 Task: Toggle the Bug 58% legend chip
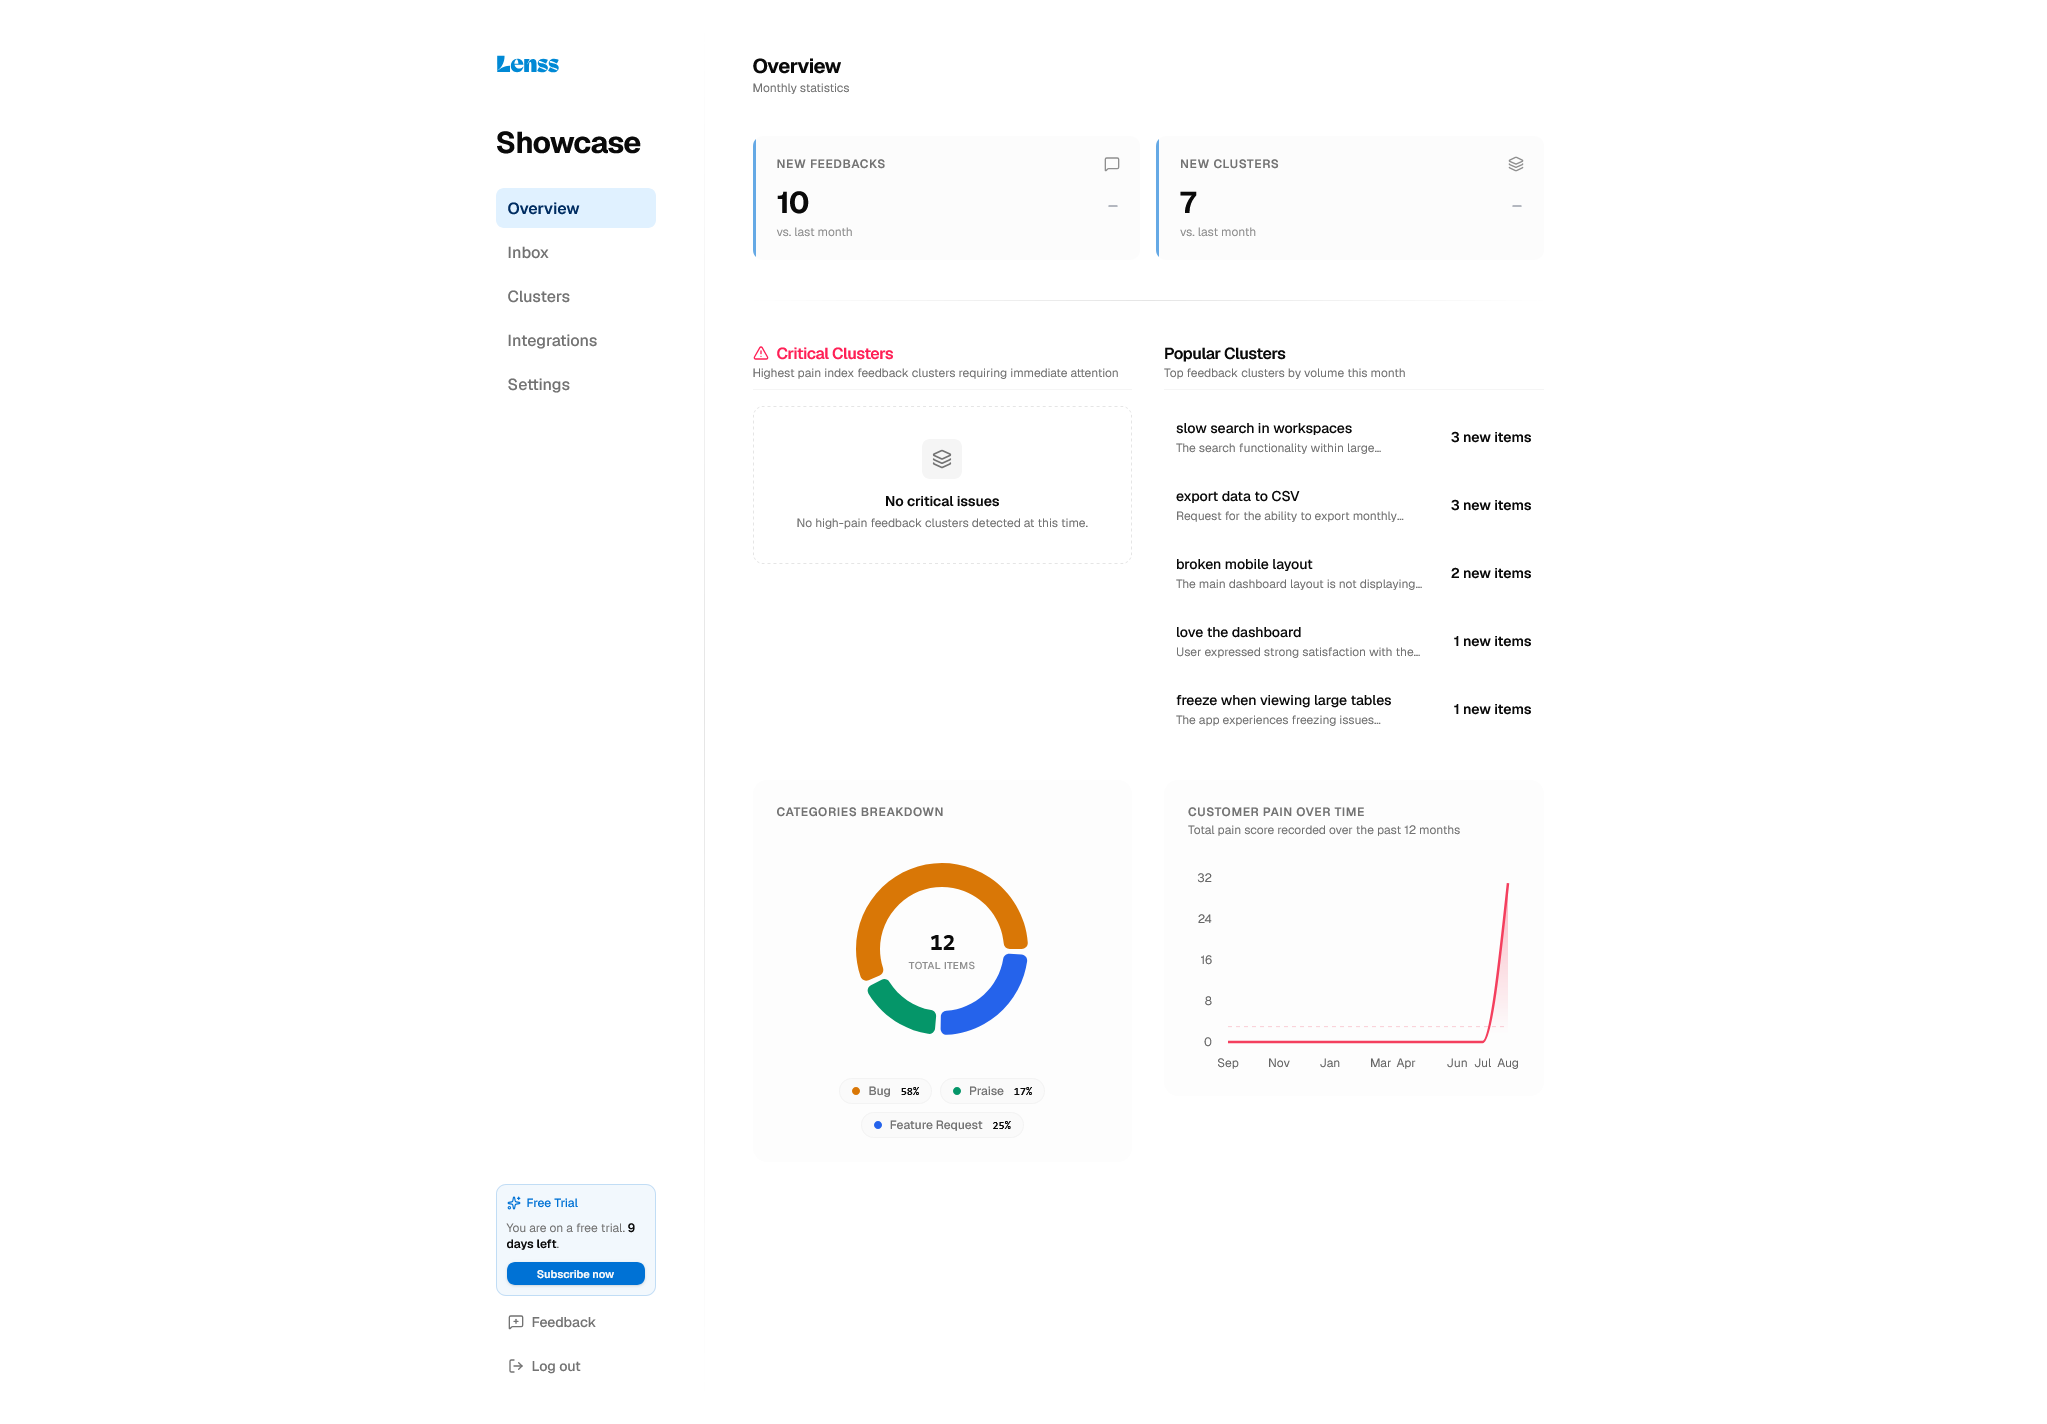pyautogui.click(x=885, y=1091)
